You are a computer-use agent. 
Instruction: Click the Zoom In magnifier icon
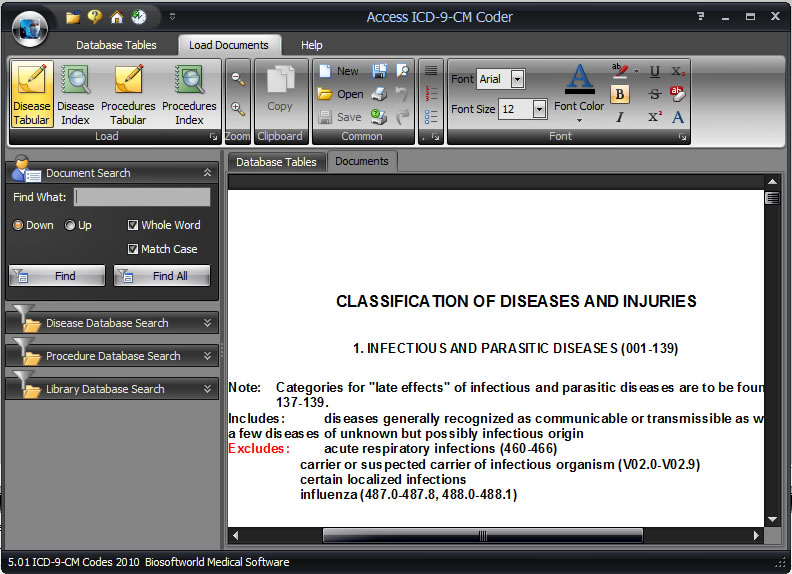coord(238,109)
